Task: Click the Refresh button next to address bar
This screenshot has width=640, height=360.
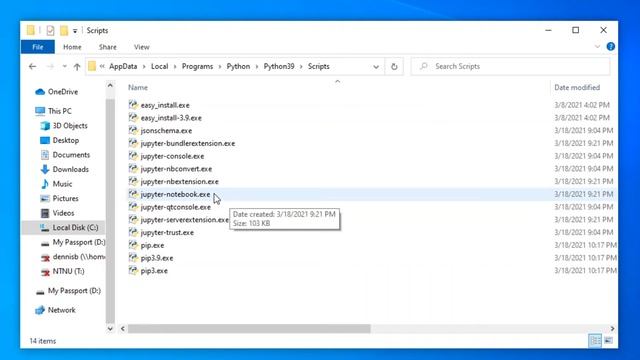Action: (394, 67)
